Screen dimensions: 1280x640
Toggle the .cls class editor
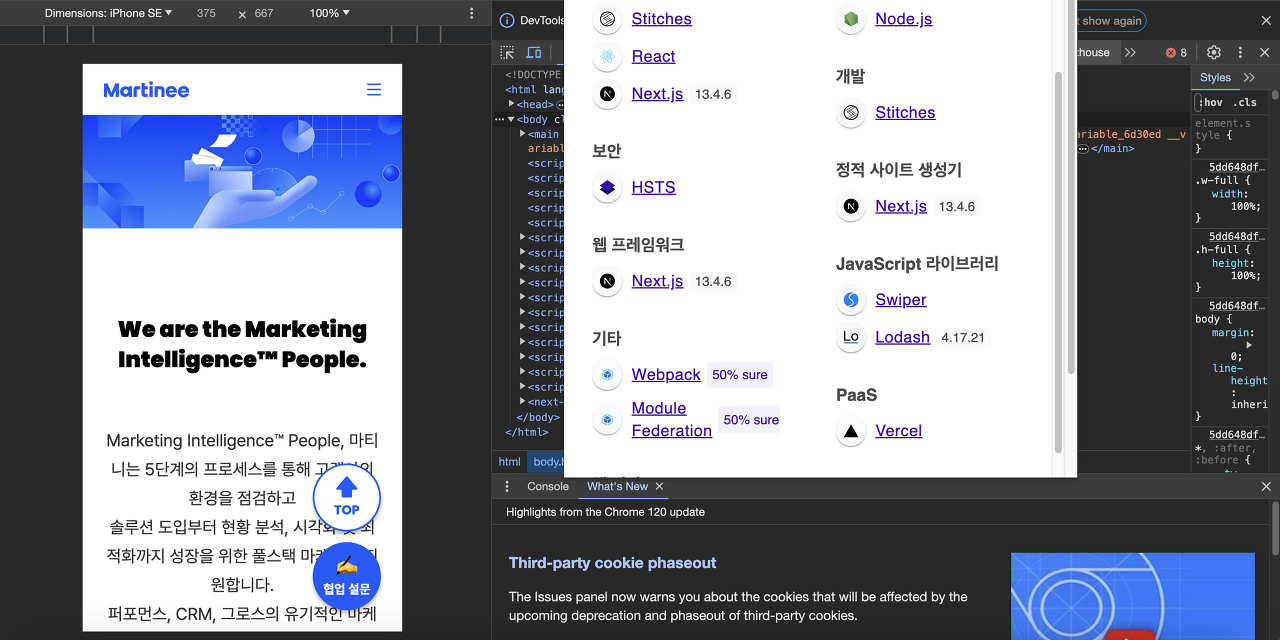point(1245,102)
